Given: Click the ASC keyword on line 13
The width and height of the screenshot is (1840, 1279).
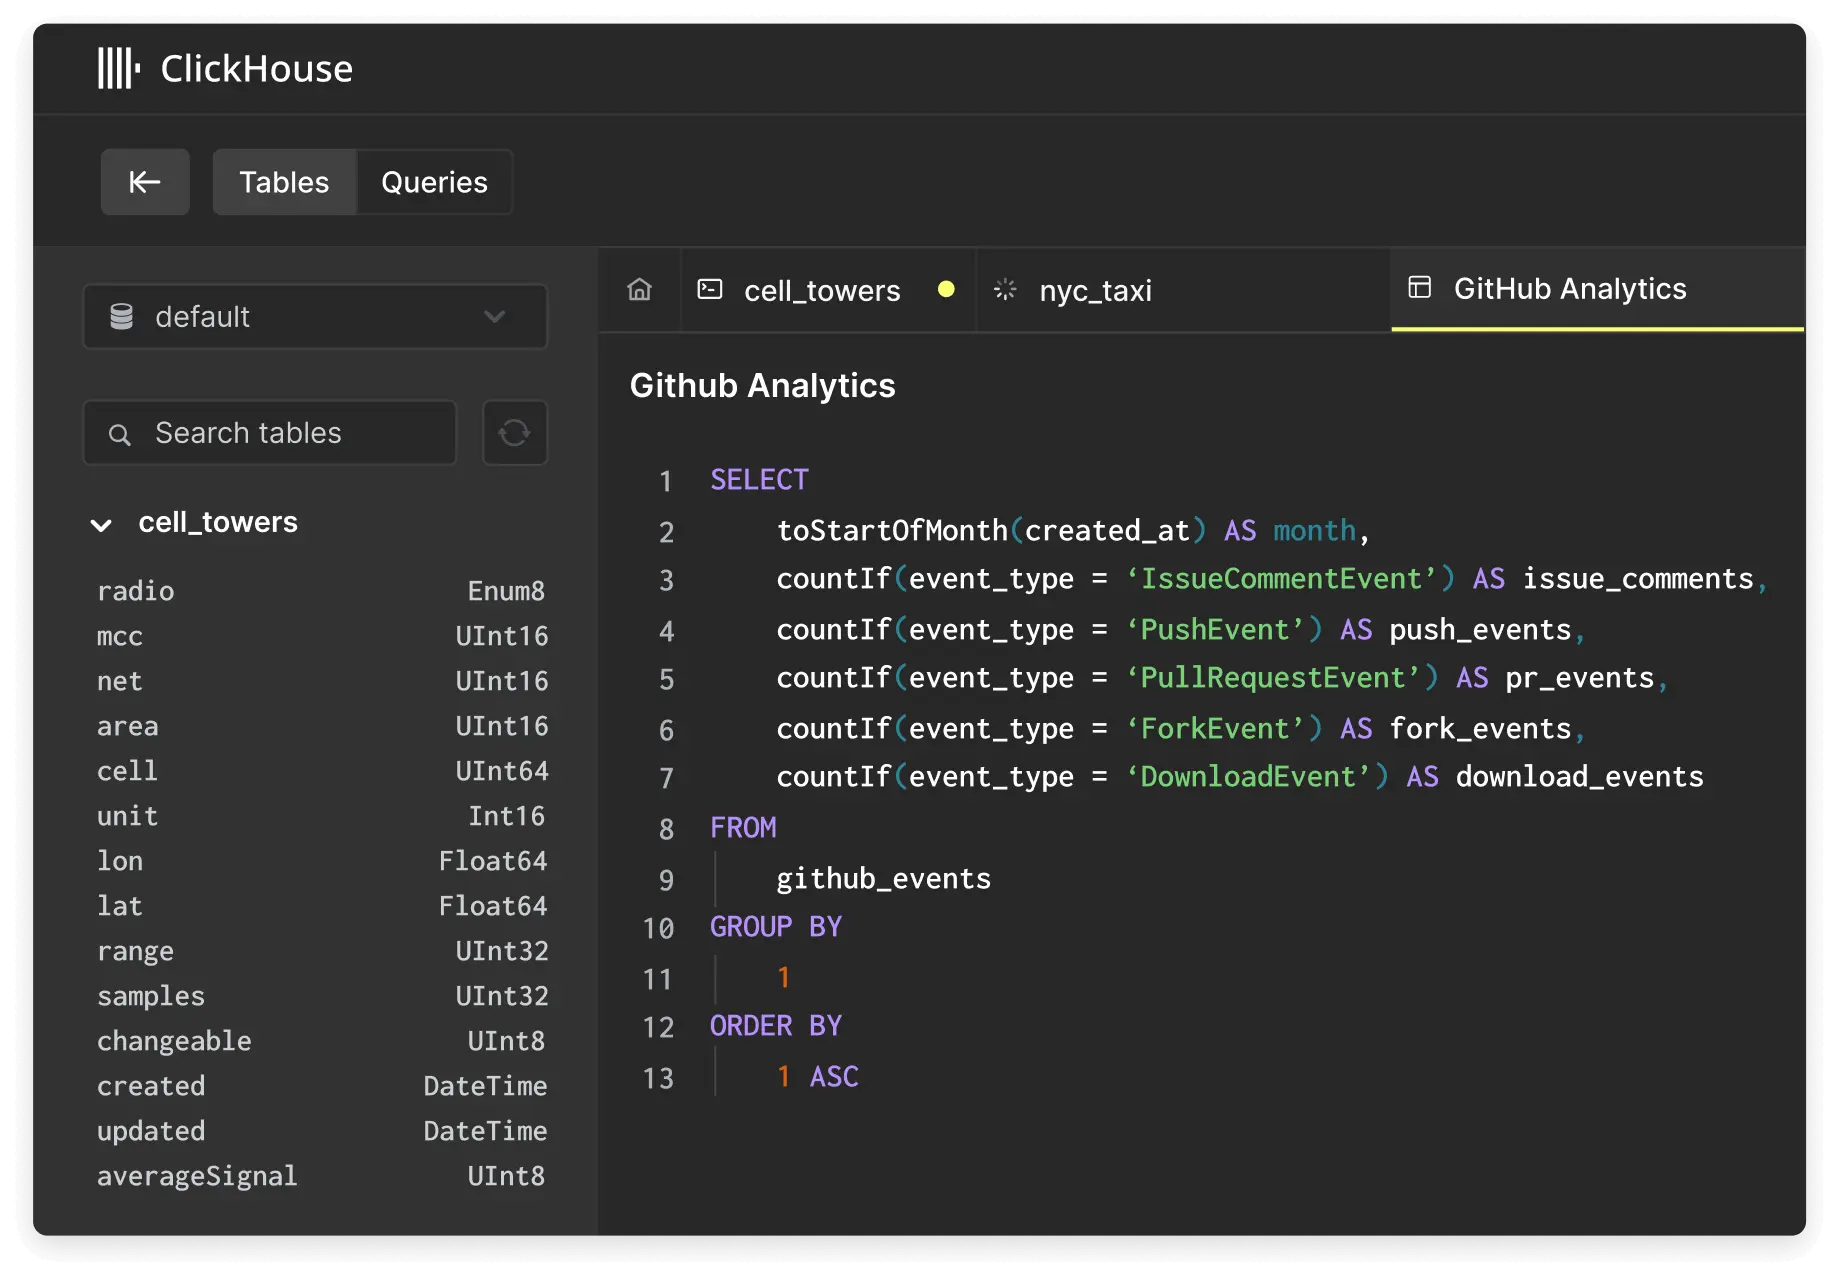Looking at the screenshot, I should (834, 1077).
